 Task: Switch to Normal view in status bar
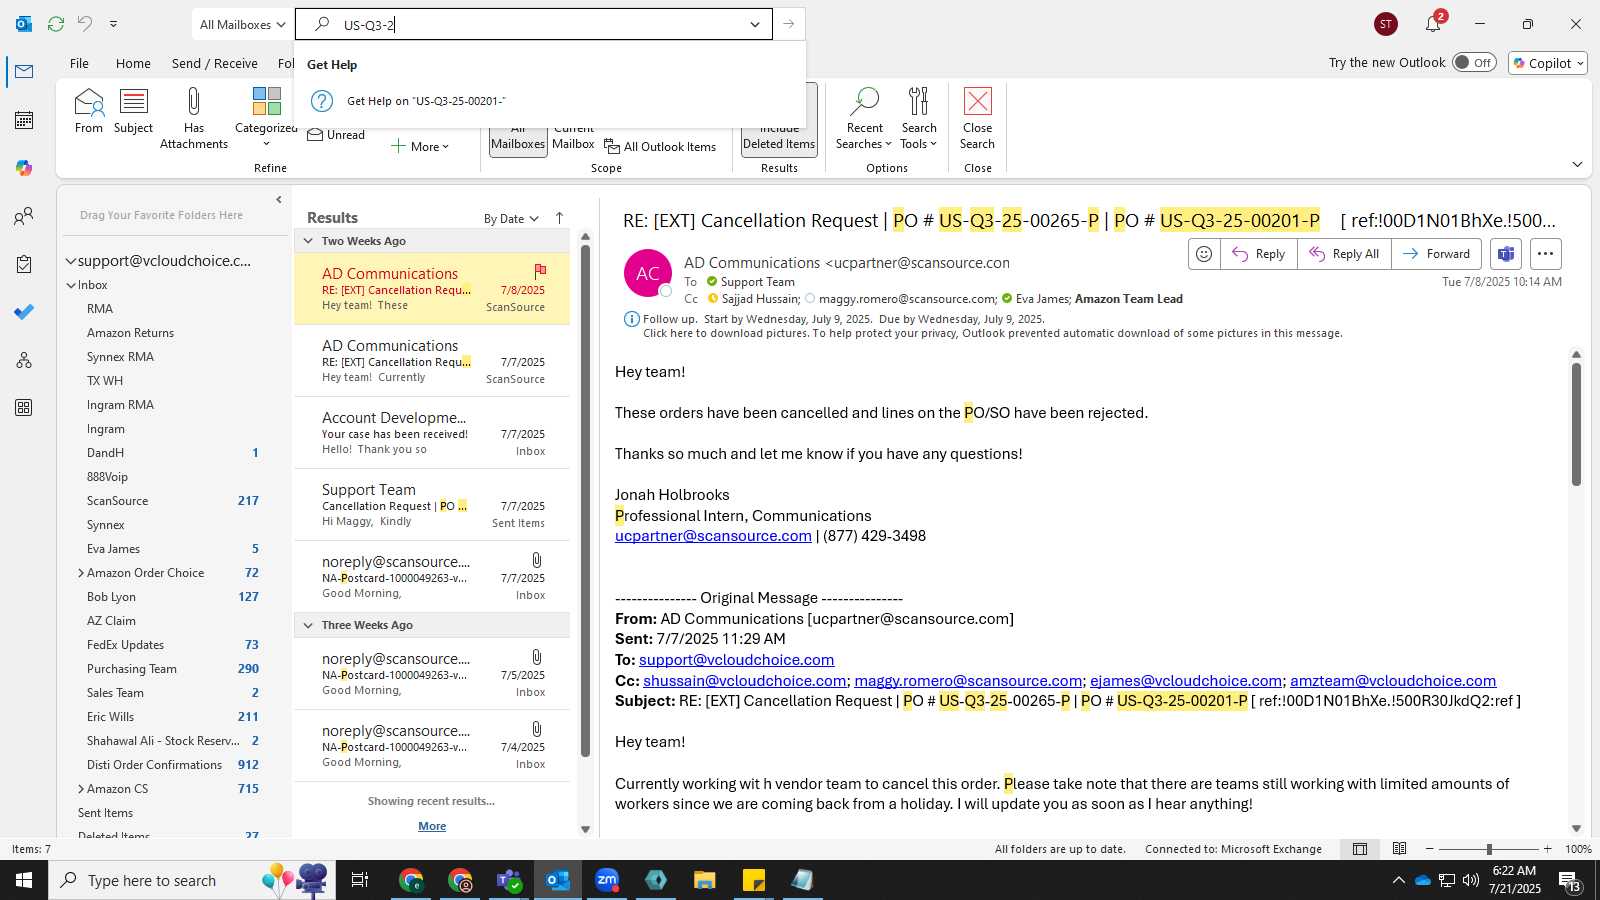[x=1360, y=849]
